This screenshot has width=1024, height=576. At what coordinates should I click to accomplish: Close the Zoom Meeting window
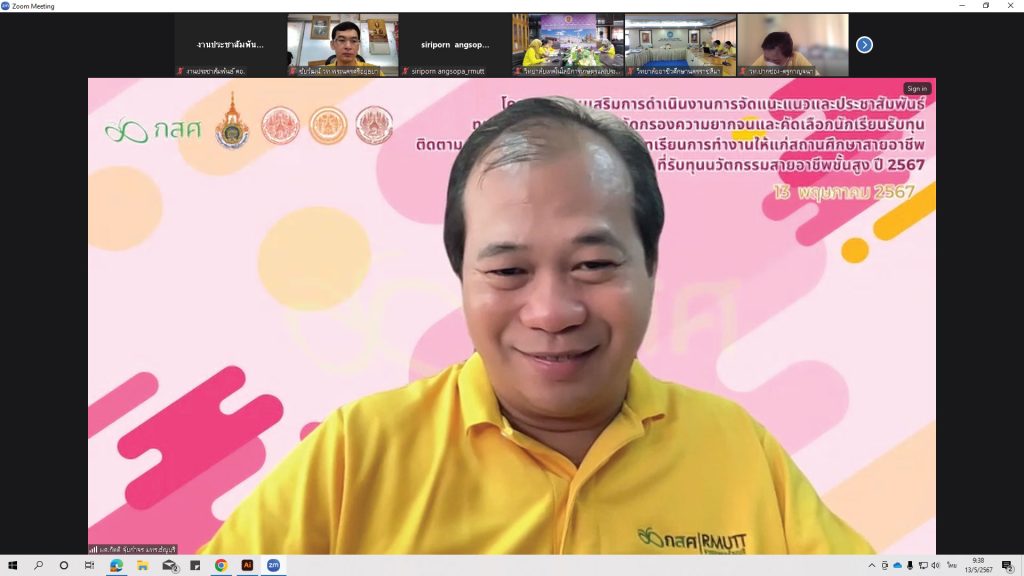point(1010,6)
